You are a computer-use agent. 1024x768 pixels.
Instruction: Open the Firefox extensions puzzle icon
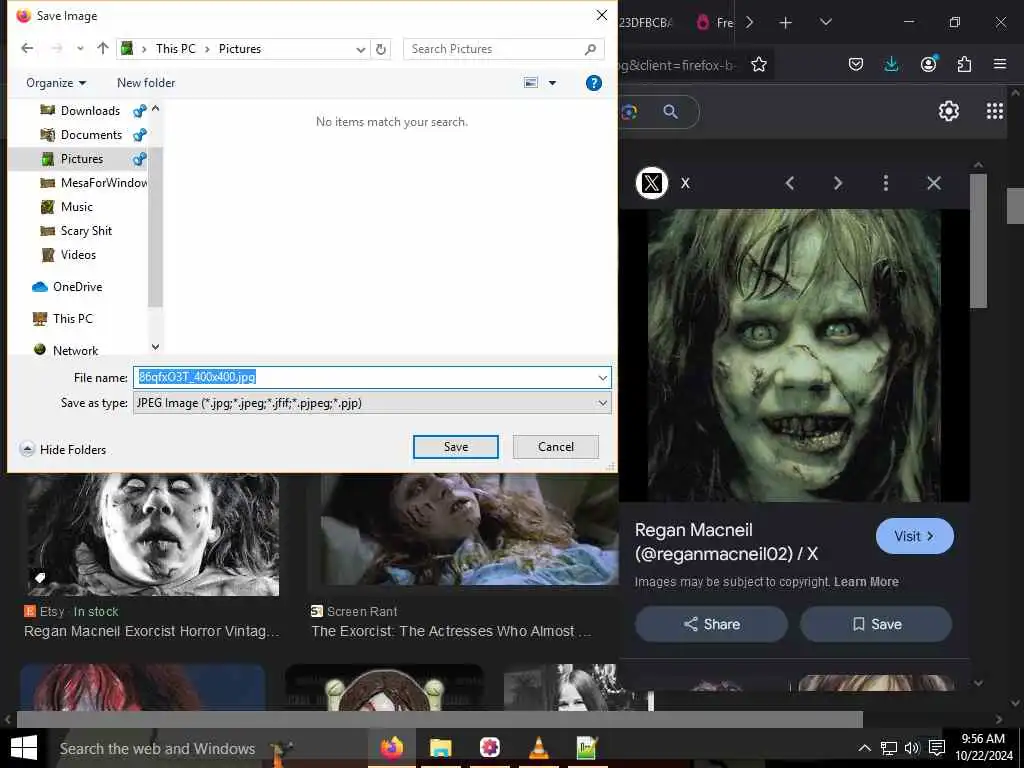[964, 64]
